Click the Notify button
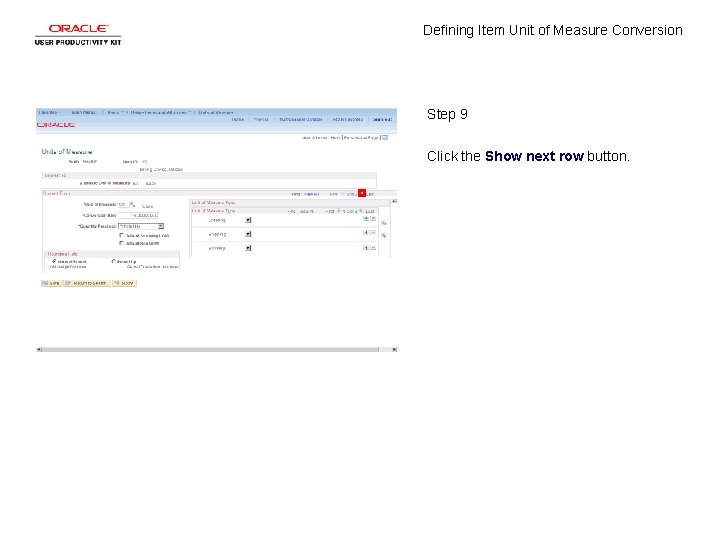Screen dimensions: 720x540 [124, 283]
